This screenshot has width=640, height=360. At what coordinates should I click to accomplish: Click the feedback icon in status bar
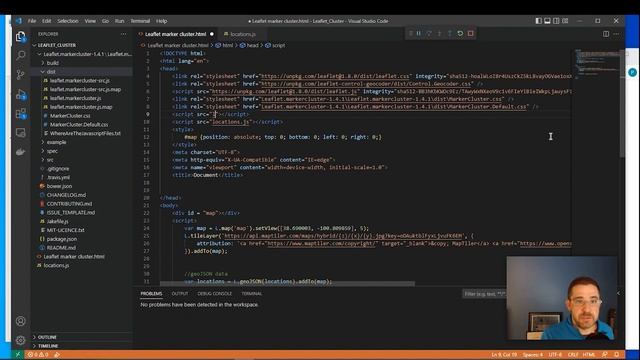tap(605, 355)
